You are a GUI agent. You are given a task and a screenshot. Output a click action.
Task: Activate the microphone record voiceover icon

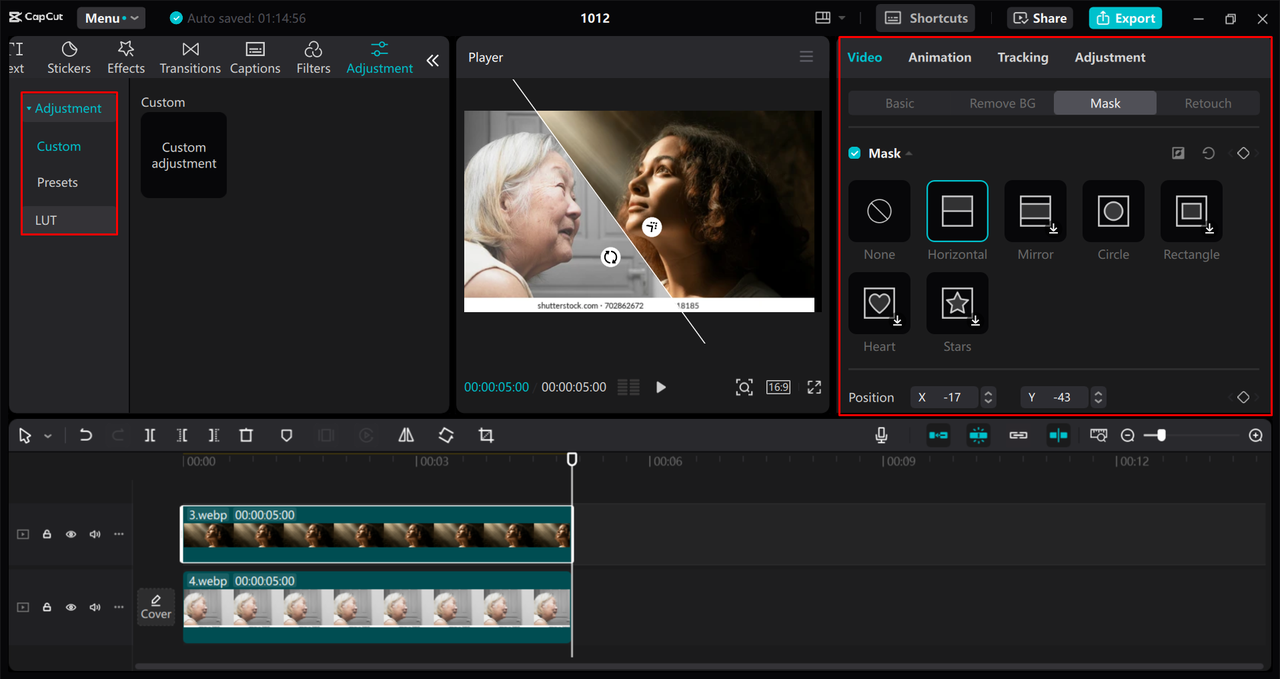[881, 435]
